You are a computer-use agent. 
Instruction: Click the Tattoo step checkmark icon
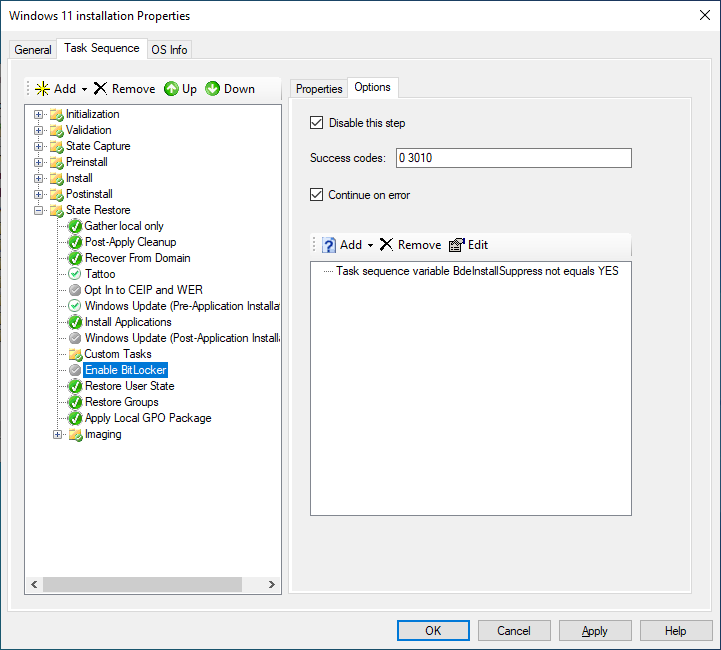coord(74,274)
